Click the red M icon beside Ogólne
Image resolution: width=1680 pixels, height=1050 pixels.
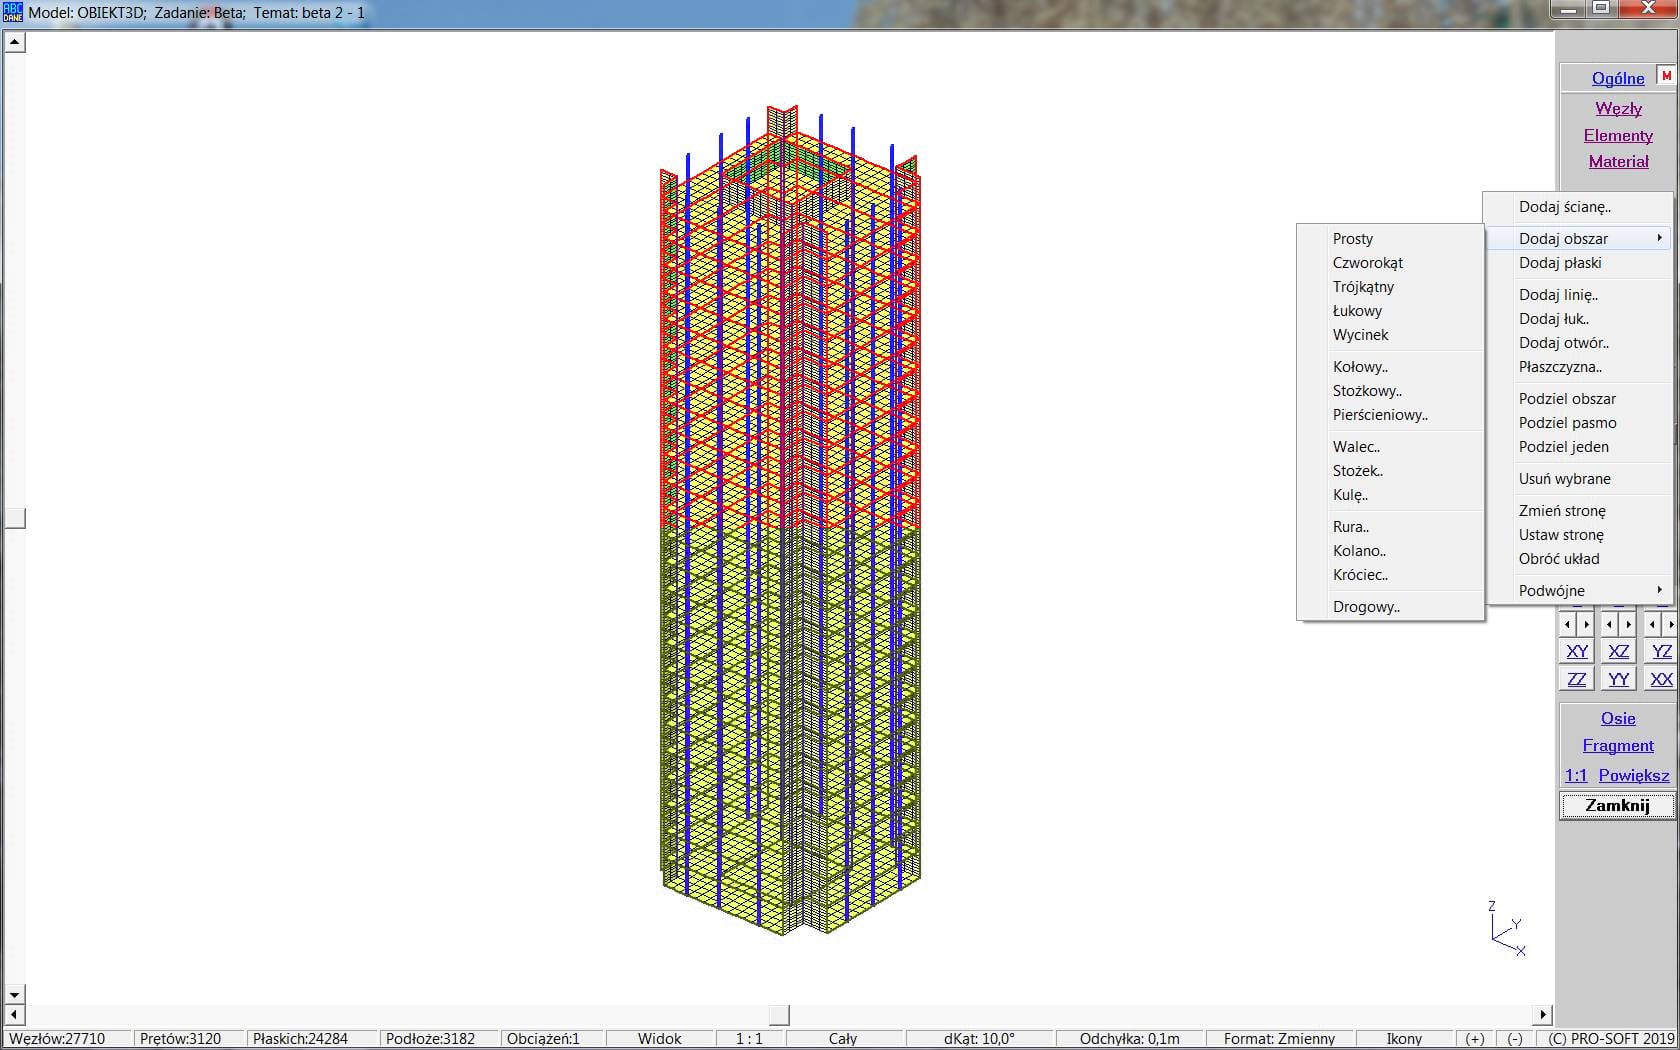click(x=1666, y=76)
